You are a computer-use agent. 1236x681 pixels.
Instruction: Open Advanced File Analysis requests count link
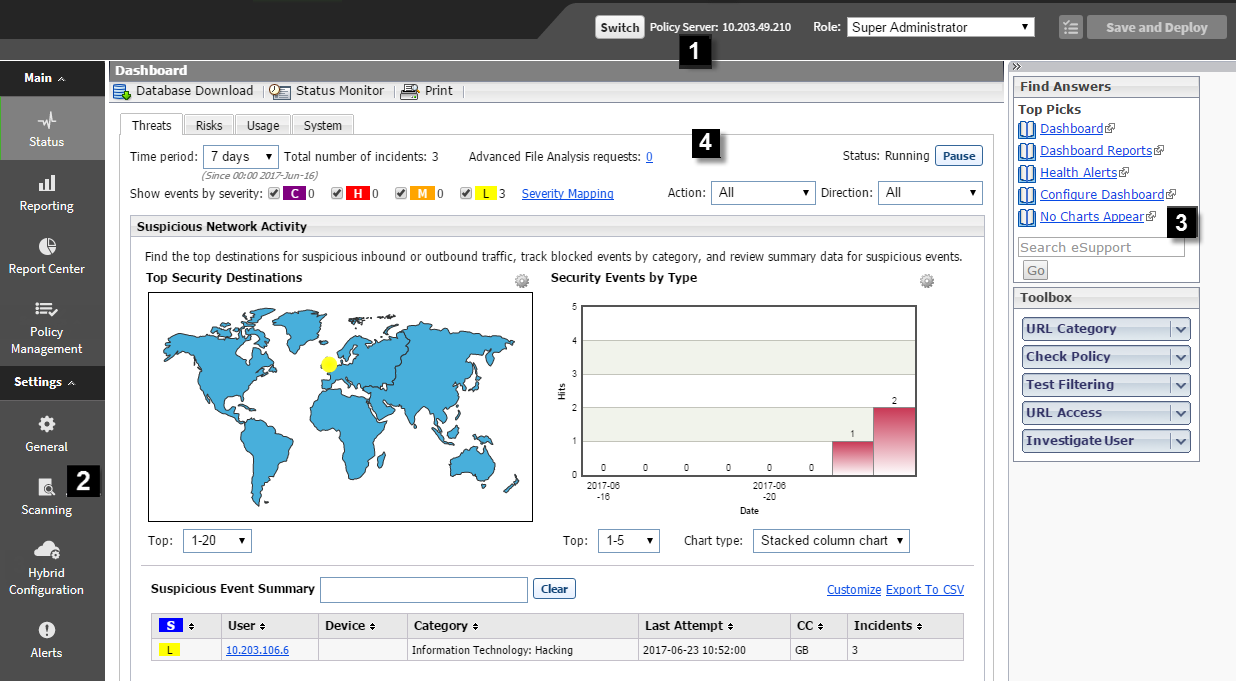(649, 157)
